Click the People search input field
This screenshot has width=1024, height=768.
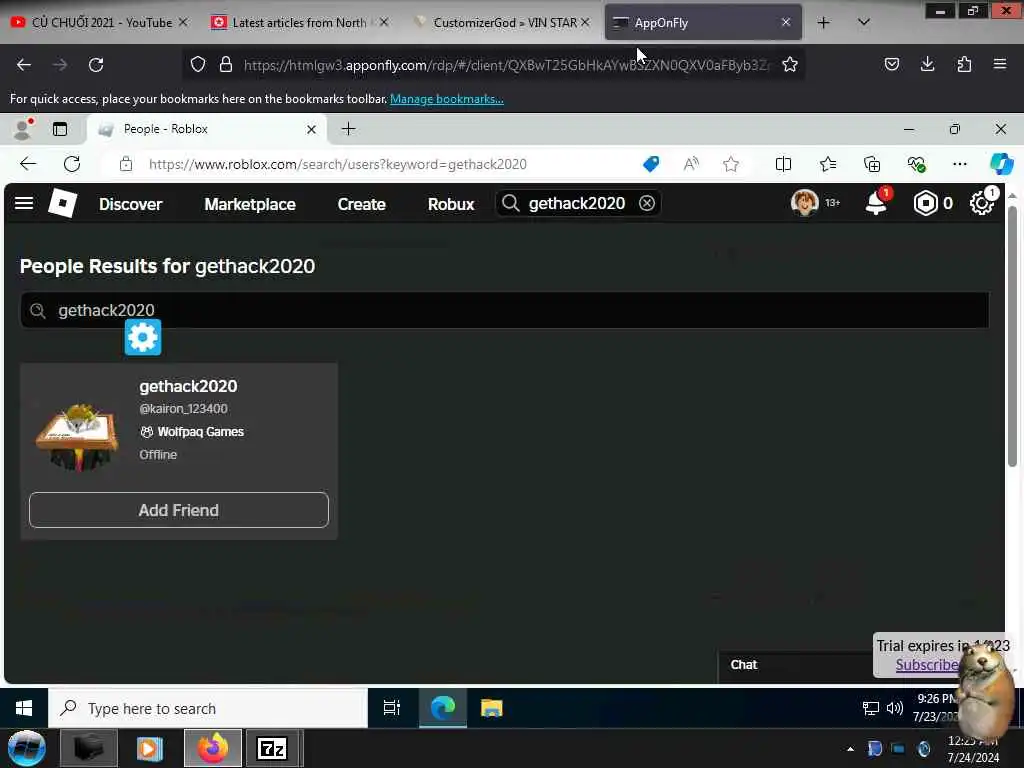pos(504,310)
